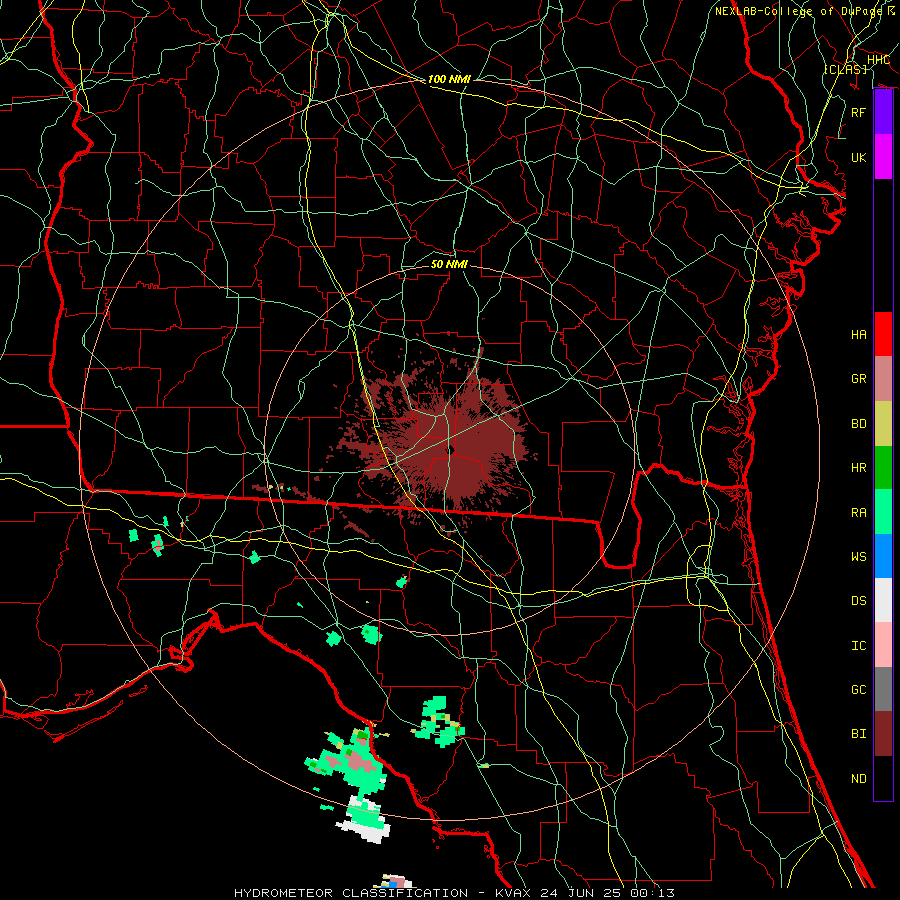Click the BD legend label

858,424
